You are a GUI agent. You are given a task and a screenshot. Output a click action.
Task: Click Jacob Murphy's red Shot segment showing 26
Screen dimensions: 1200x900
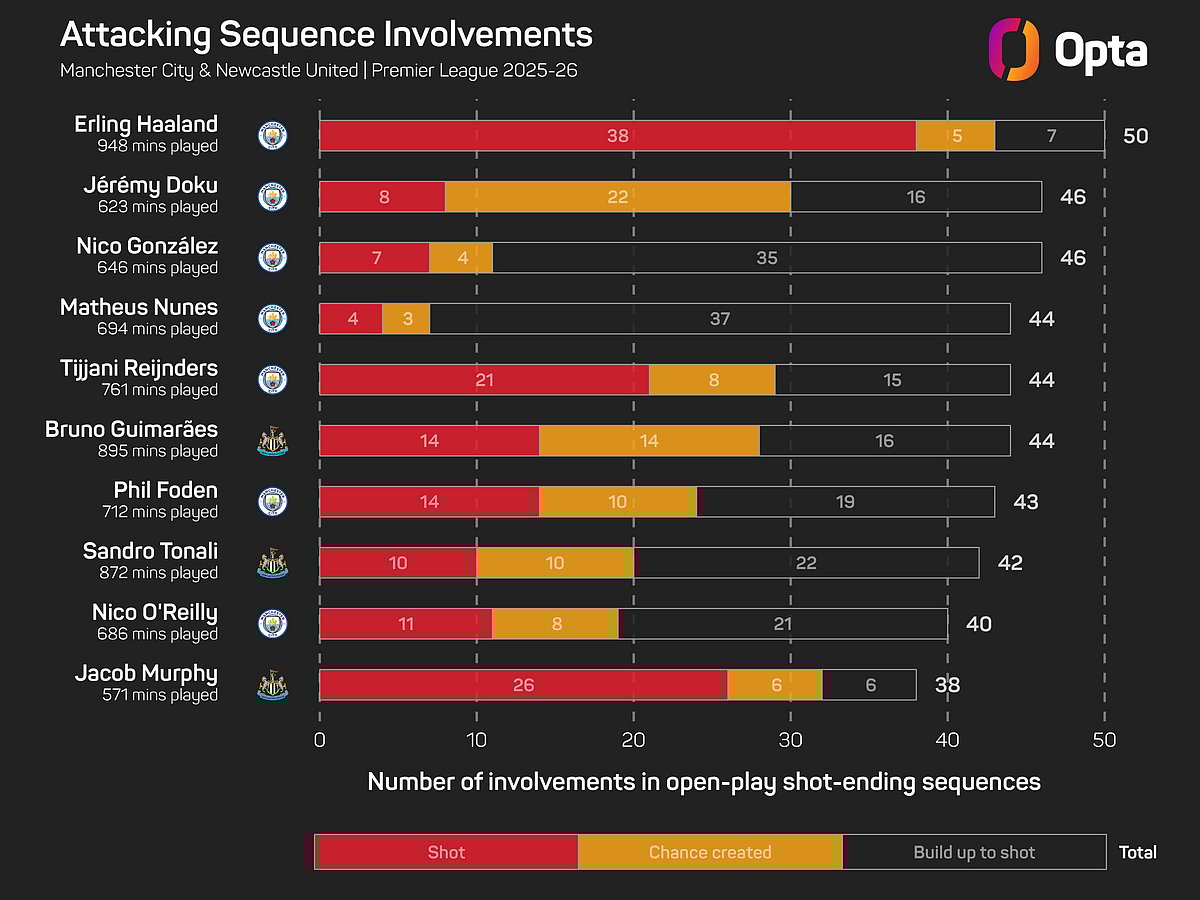[x=523, y=685]
